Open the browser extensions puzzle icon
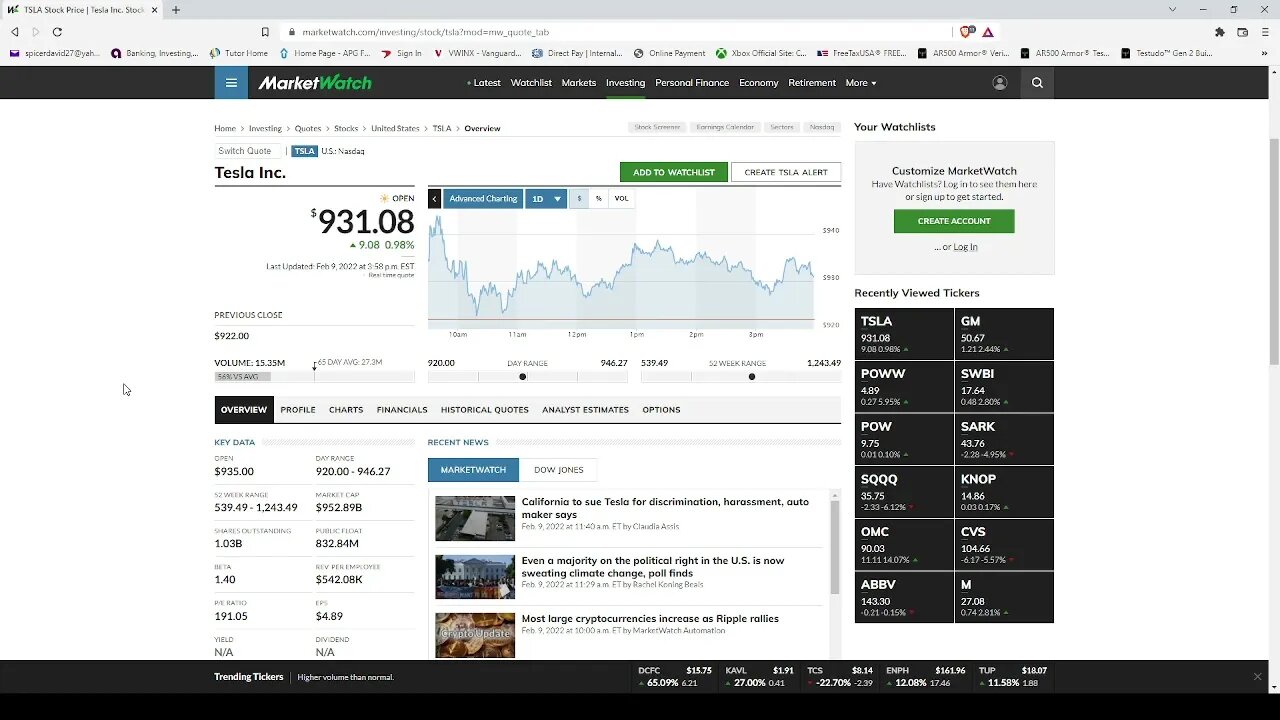The height and width of the screenshot is (720, 1280). click(1220, 32)
